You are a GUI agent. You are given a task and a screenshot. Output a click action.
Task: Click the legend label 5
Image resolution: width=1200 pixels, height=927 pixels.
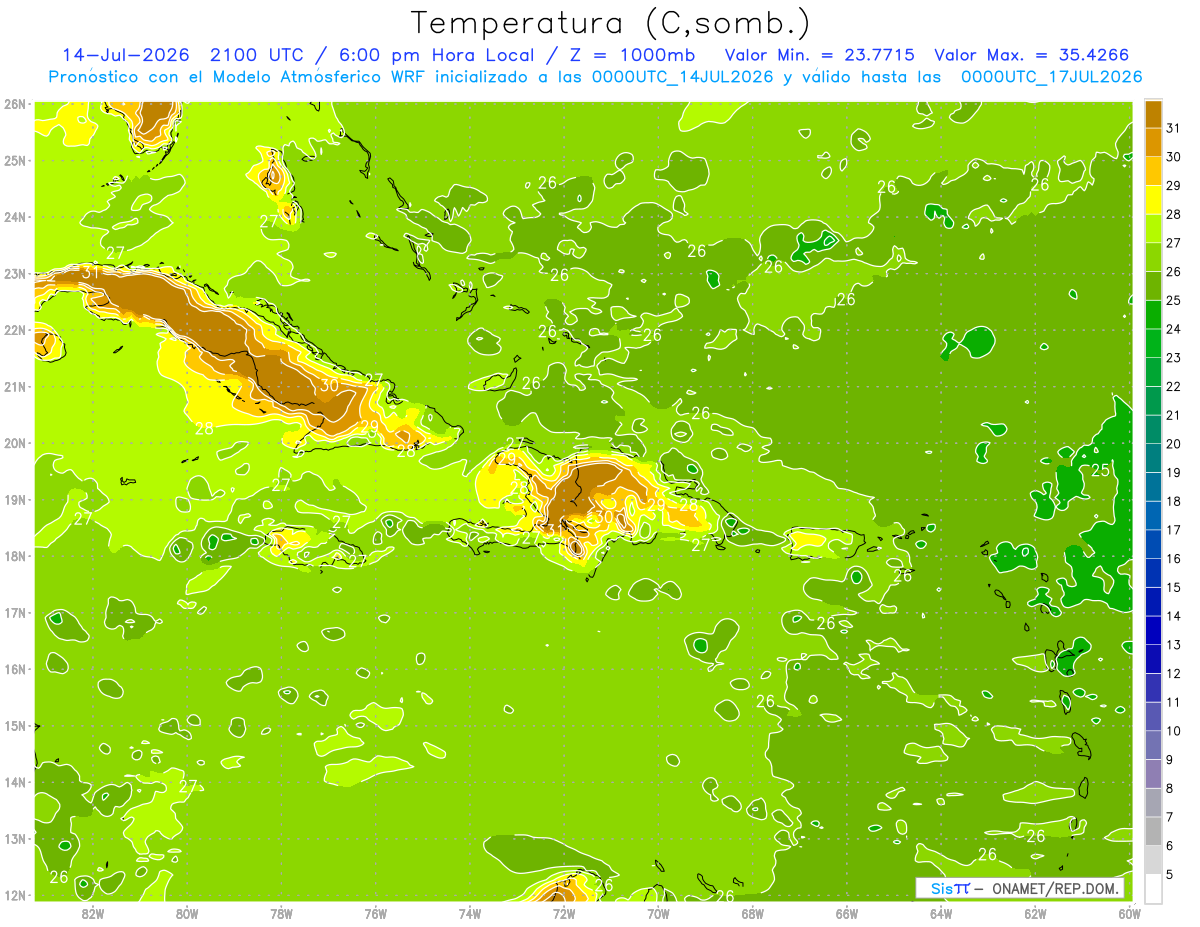(x=1169, y=875)
